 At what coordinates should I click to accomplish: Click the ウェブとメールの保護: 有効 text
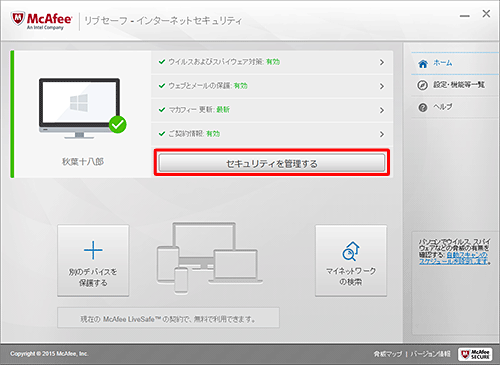coord(208,86)
